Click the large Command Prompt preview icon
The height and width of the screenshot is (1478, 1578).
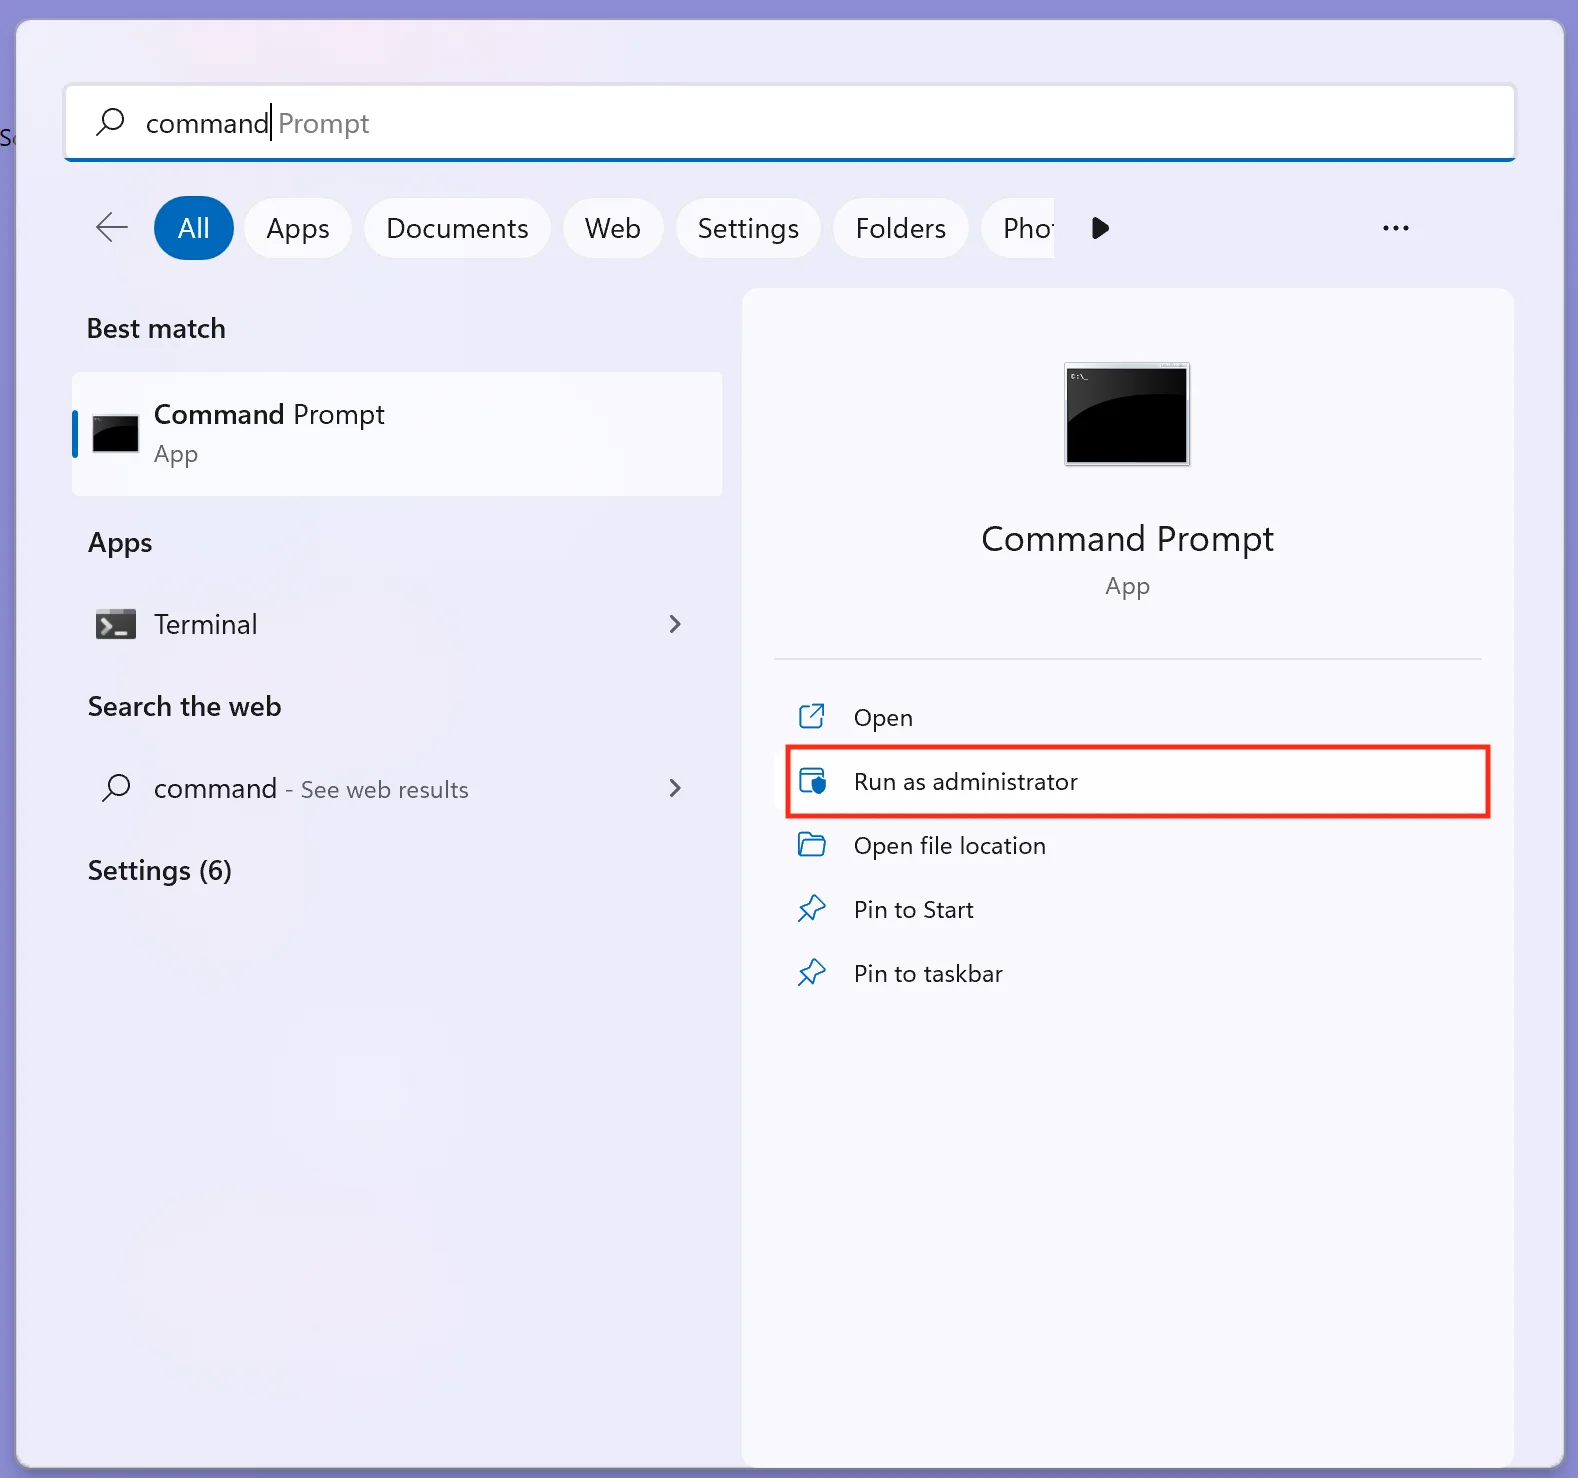(x=1127, y=414)
